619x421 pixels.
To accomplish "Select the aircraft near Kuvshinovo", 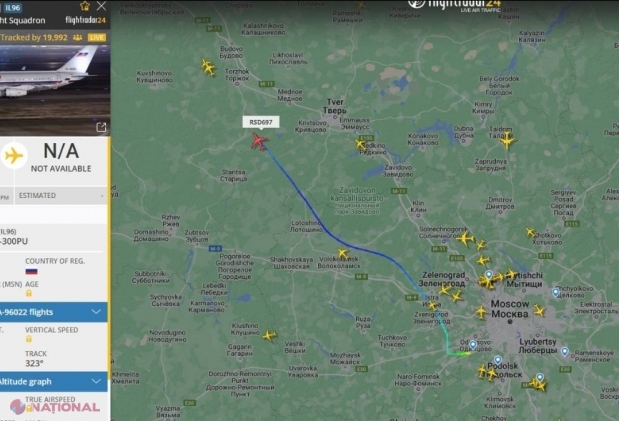I will [208, 67].
